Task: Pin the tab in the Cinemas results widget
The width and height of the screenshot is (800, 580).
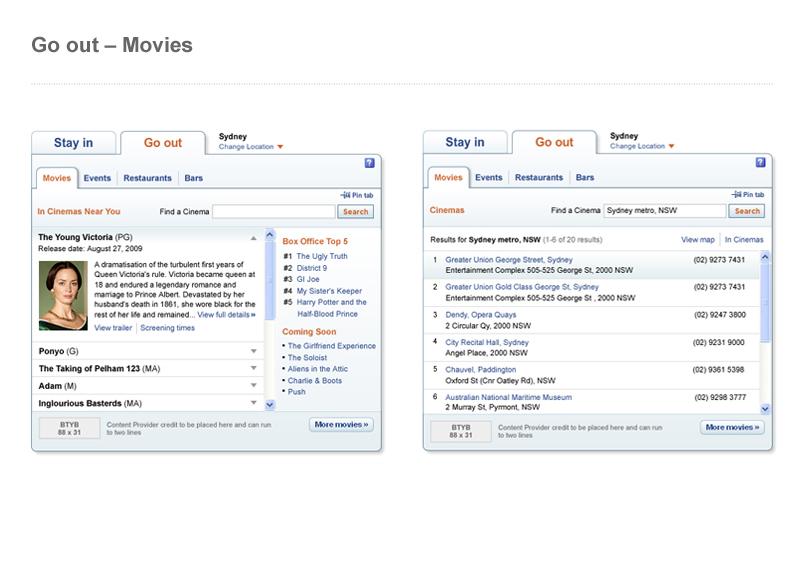Action: tap(748, 193)
